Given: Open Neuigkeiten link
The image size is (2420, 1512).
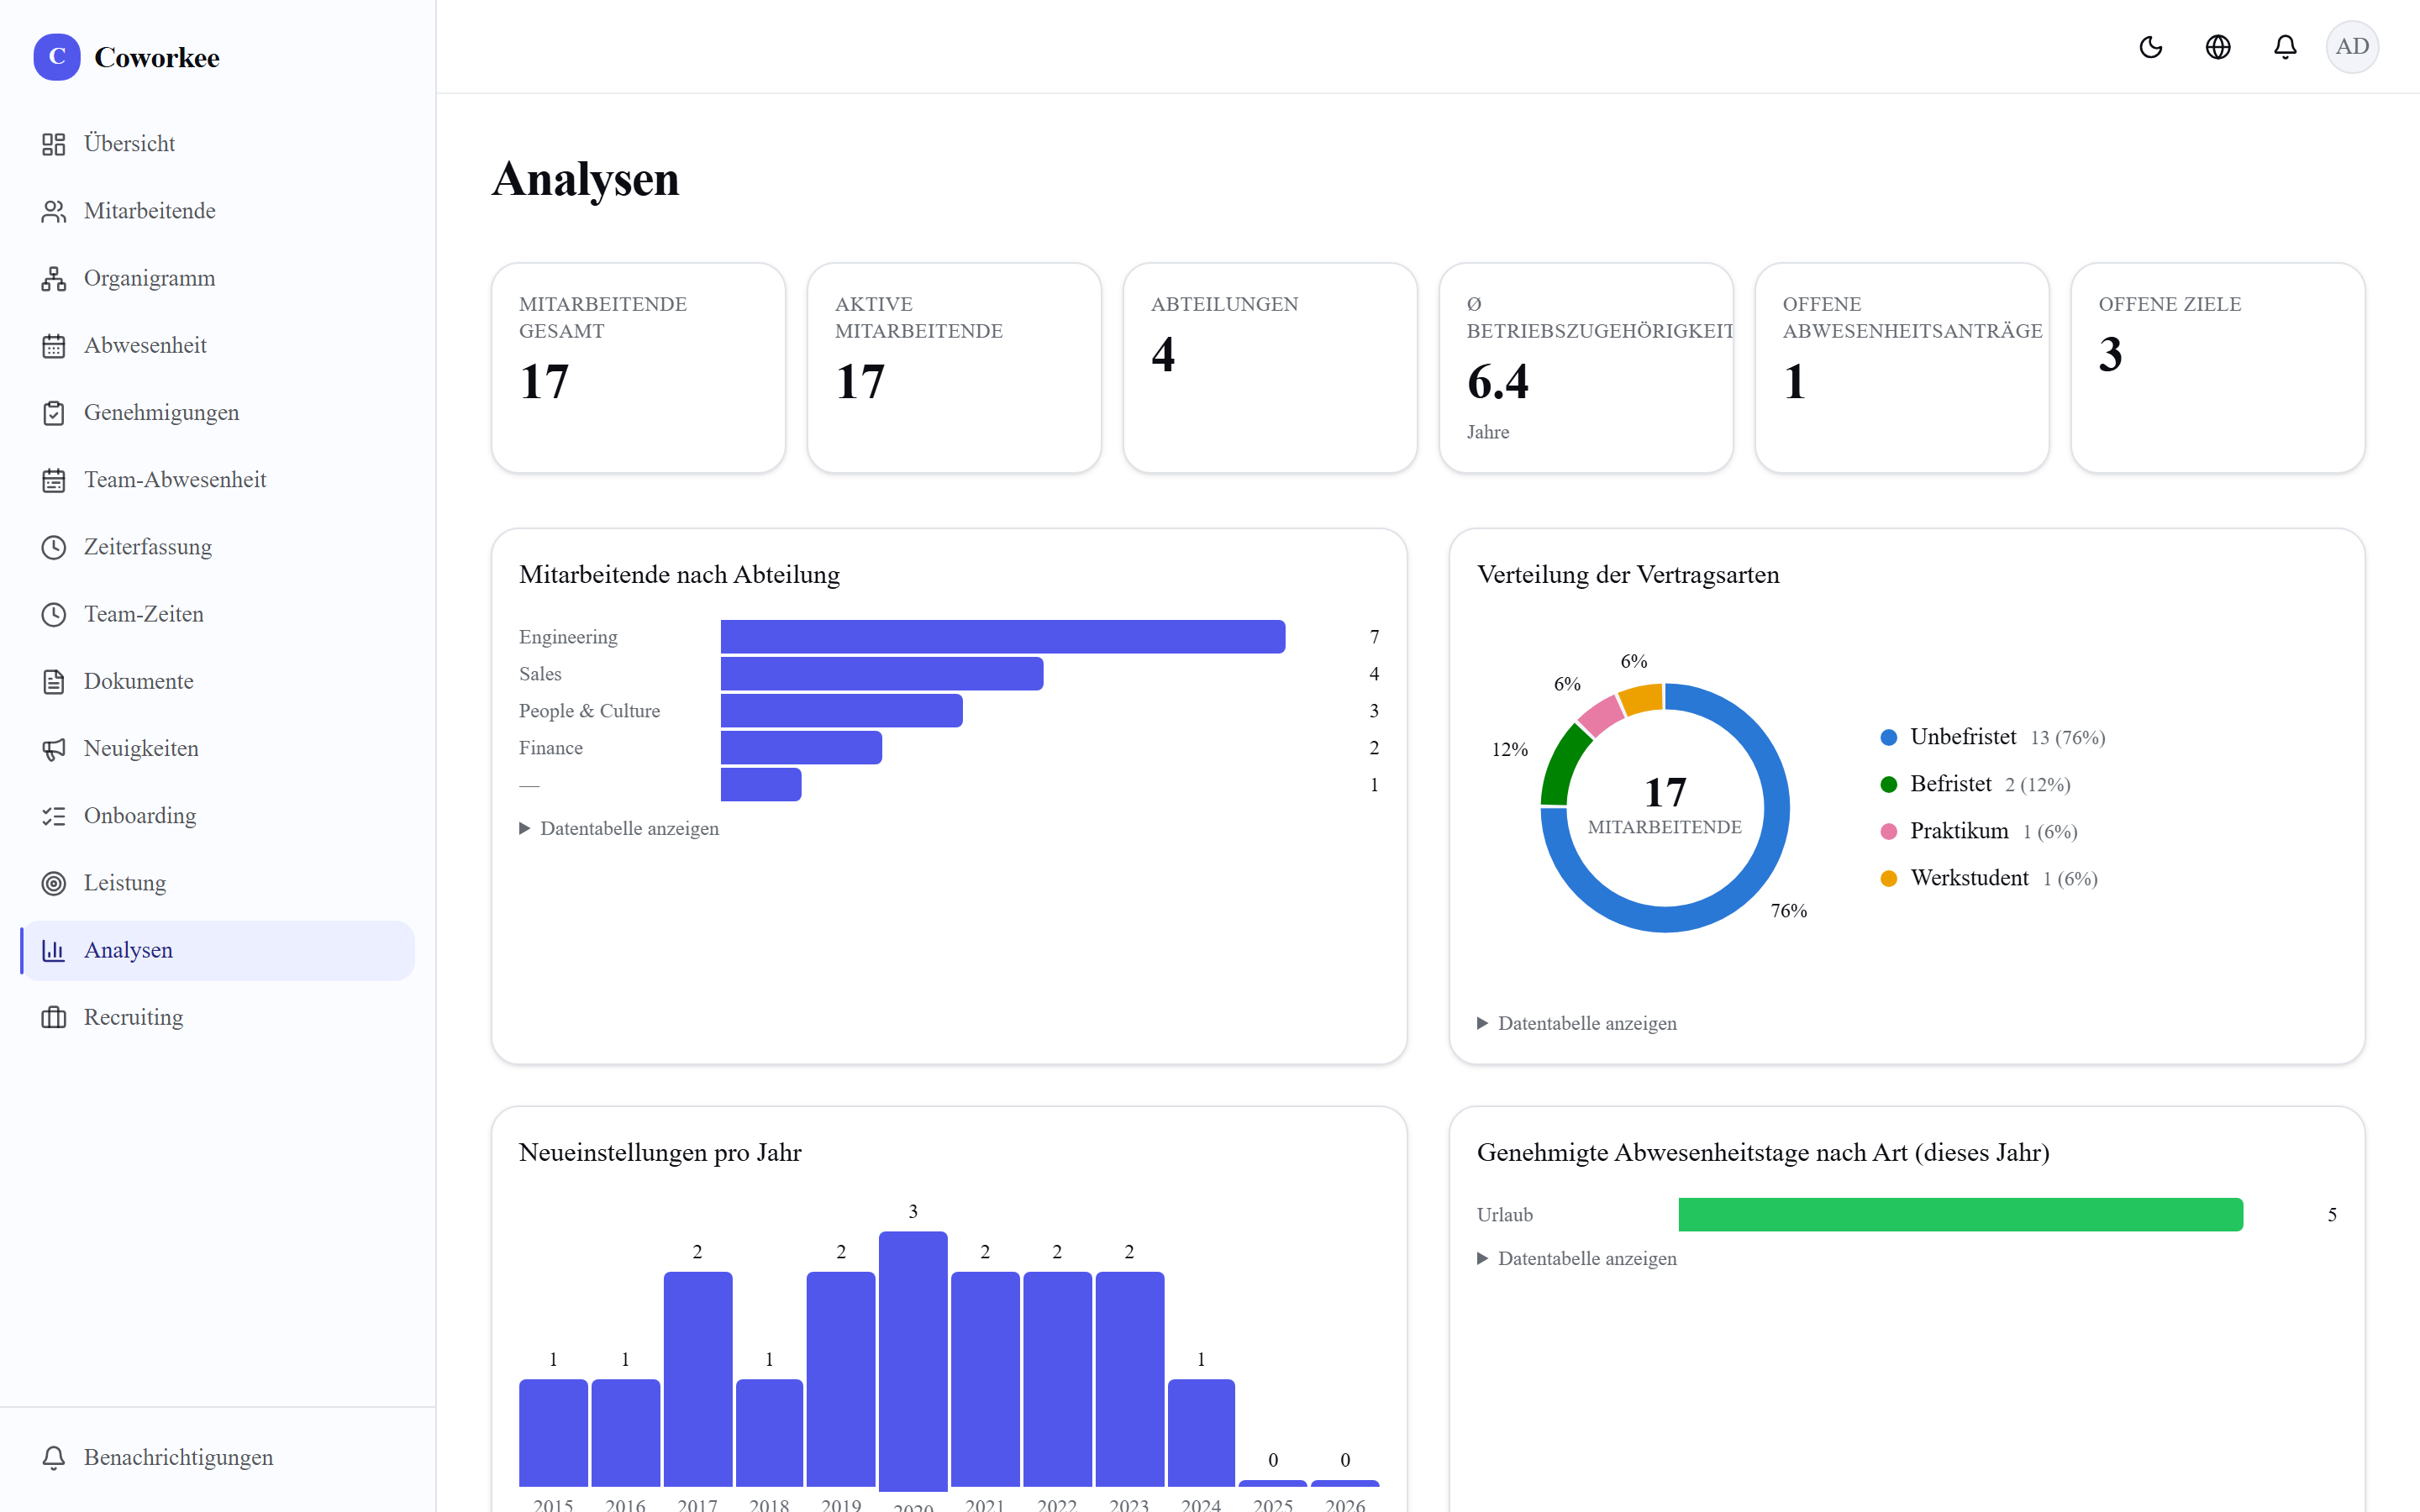Looking at the screenshot, I should point(217,748).
